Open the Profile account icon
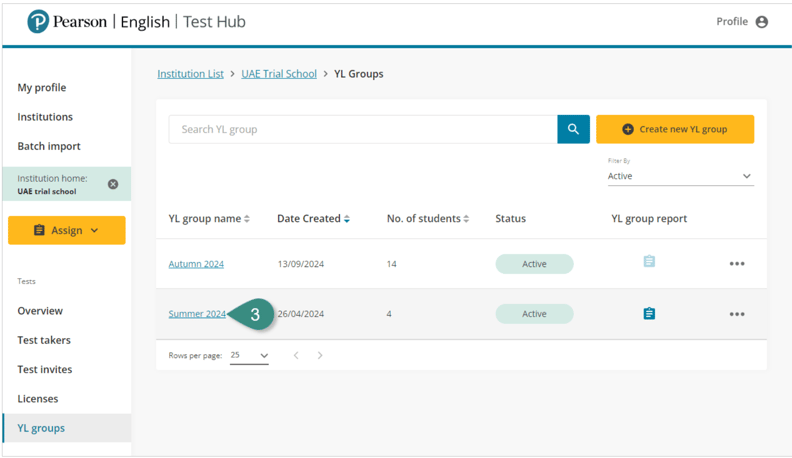Image resolution: width=792 pixels, height=458 pixels. 762,22
